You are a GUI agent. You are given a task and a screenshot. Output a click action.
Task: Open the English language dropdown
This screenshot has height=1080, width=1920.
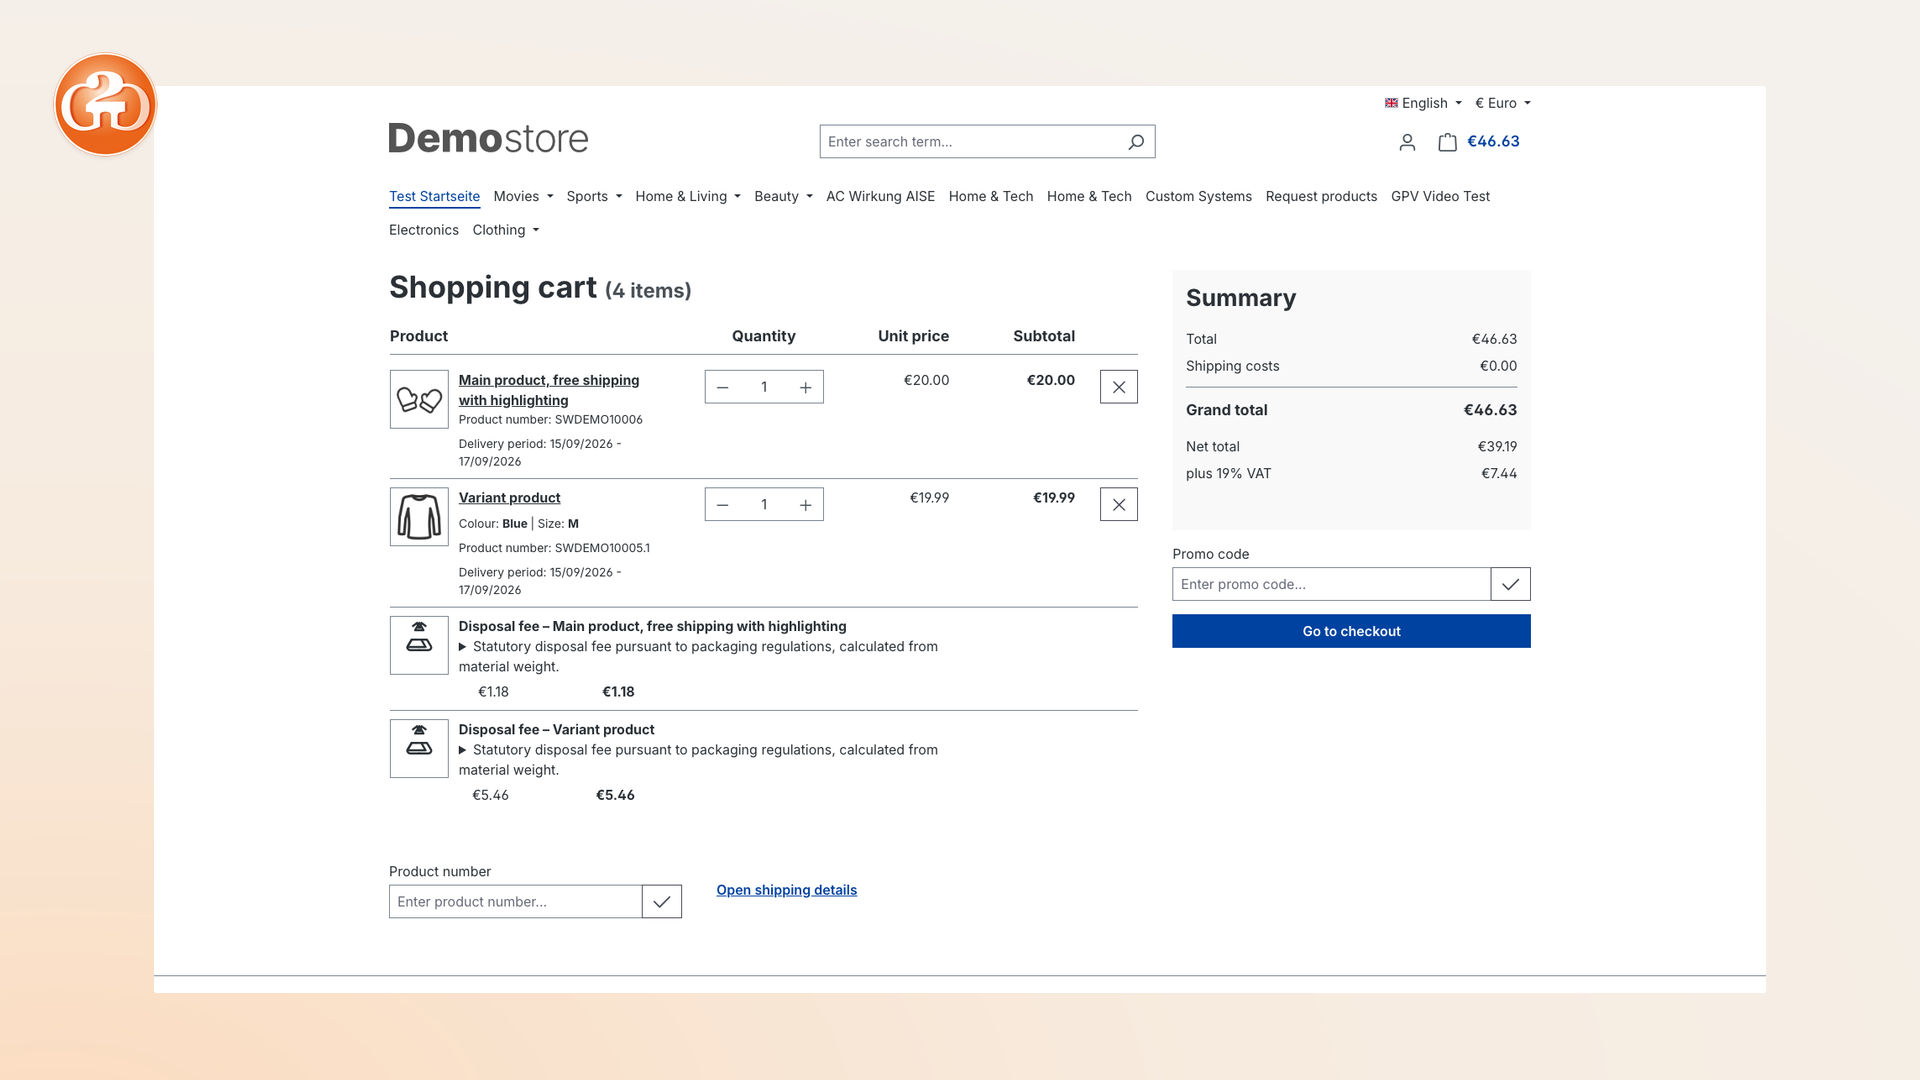1423,103
